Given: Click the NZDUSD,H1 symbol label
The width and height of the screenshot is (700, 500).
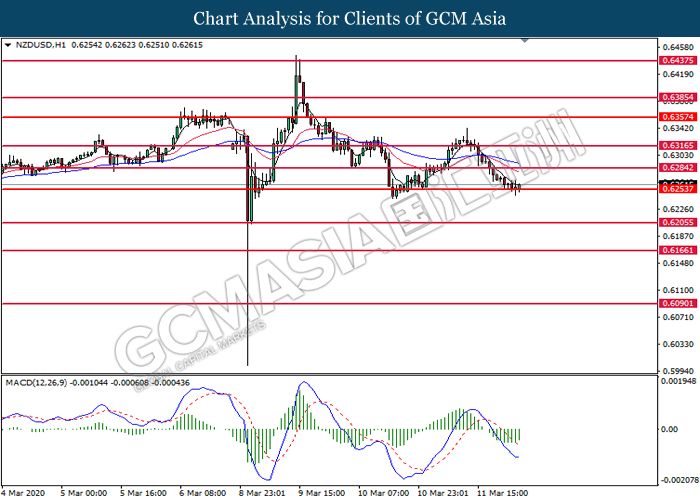Looking at the screenshot, I should (x=38, y=46).
